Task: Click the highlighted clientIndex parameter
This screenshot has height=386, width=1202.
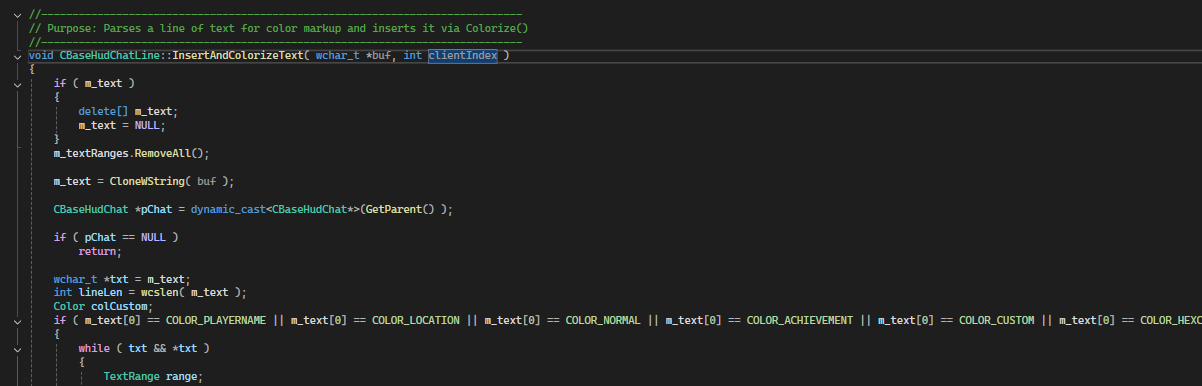Action: coord(463,56)
